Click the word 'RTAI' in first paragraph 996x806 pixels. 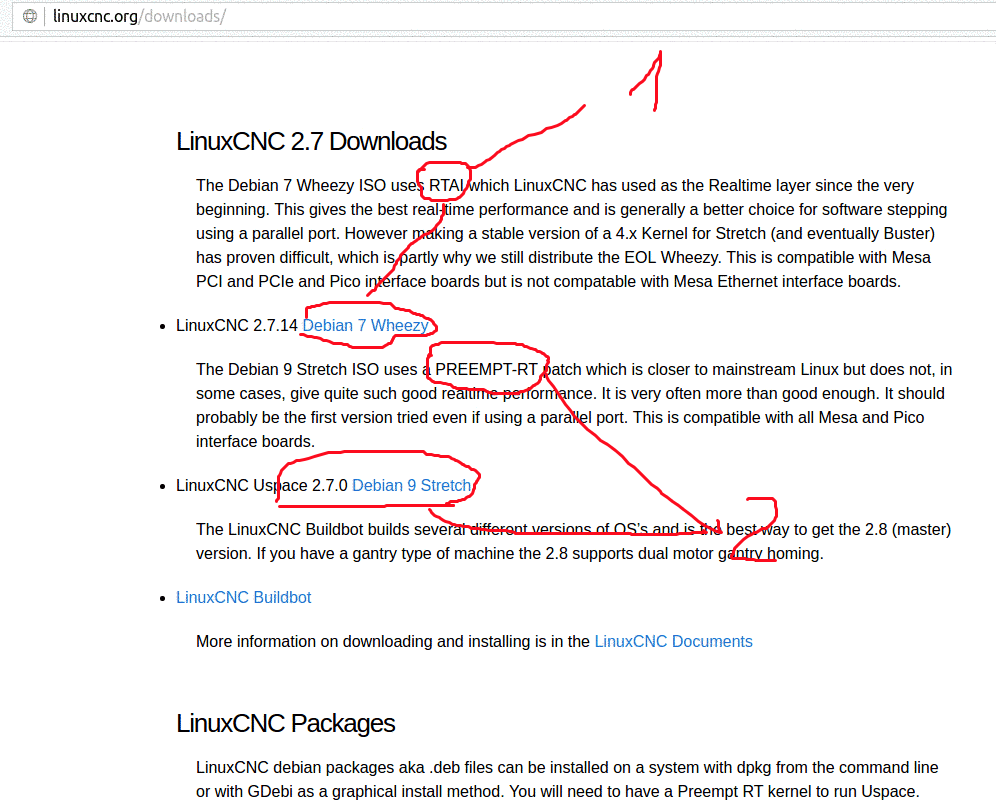pyautogui.click(x=447, y=185)
